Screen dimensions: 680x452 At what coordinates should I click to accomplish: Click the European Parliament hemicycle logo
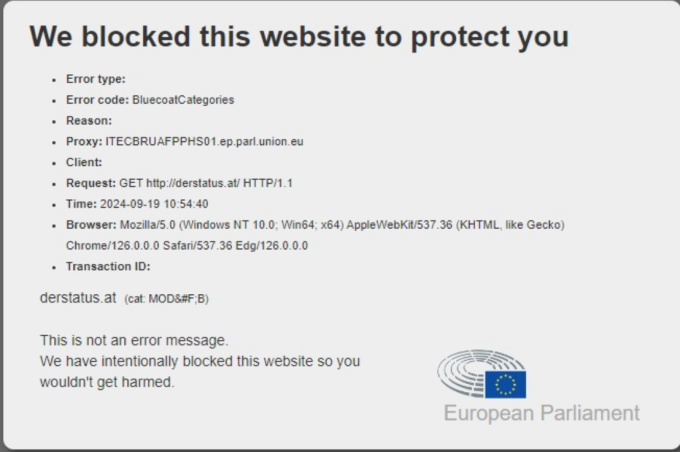point(481,373)
